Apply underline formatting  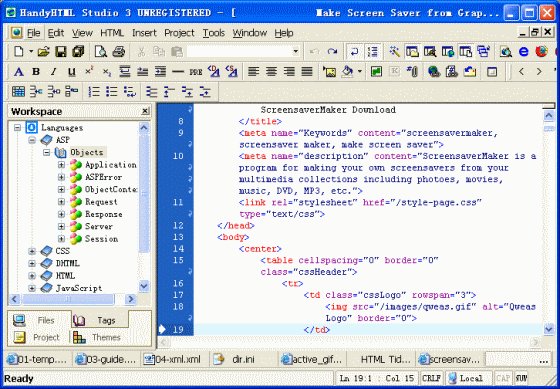pos(71,72)
